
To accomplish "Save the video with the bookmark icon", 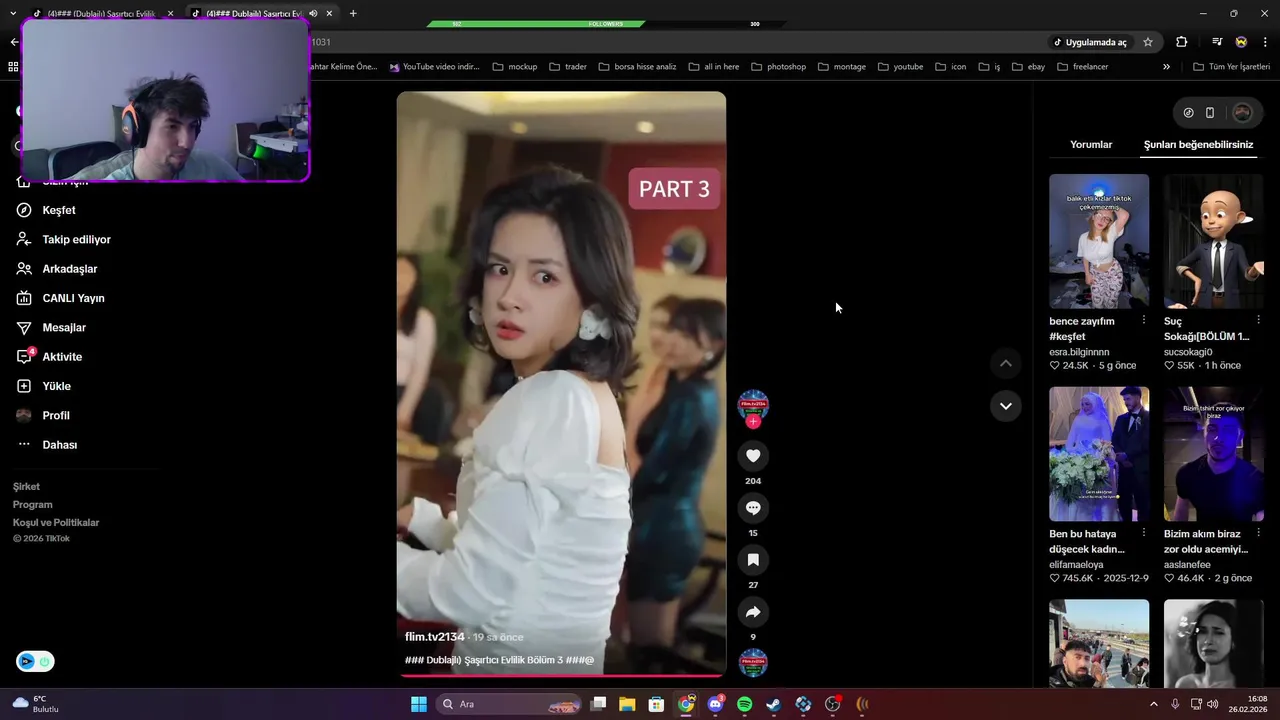I will click(x=753, y=560).
